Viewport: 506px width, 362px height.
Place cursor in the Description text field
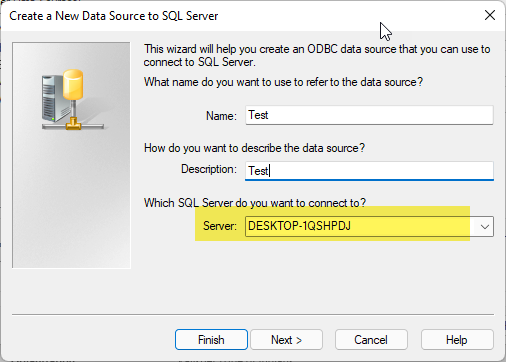(369, 171)
